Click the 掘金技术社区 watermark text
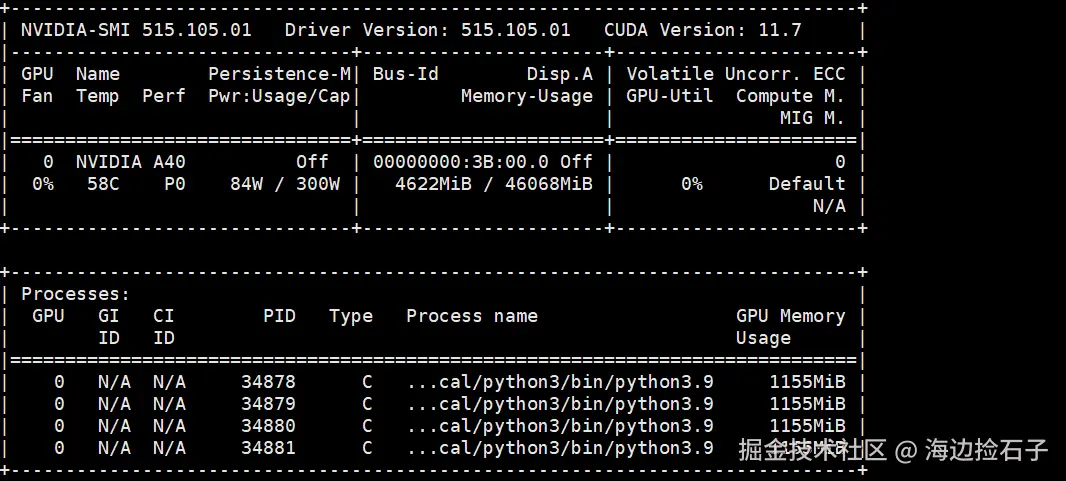Image resolution: width=1066 pixels, height=481 pixels. (812, 450)
